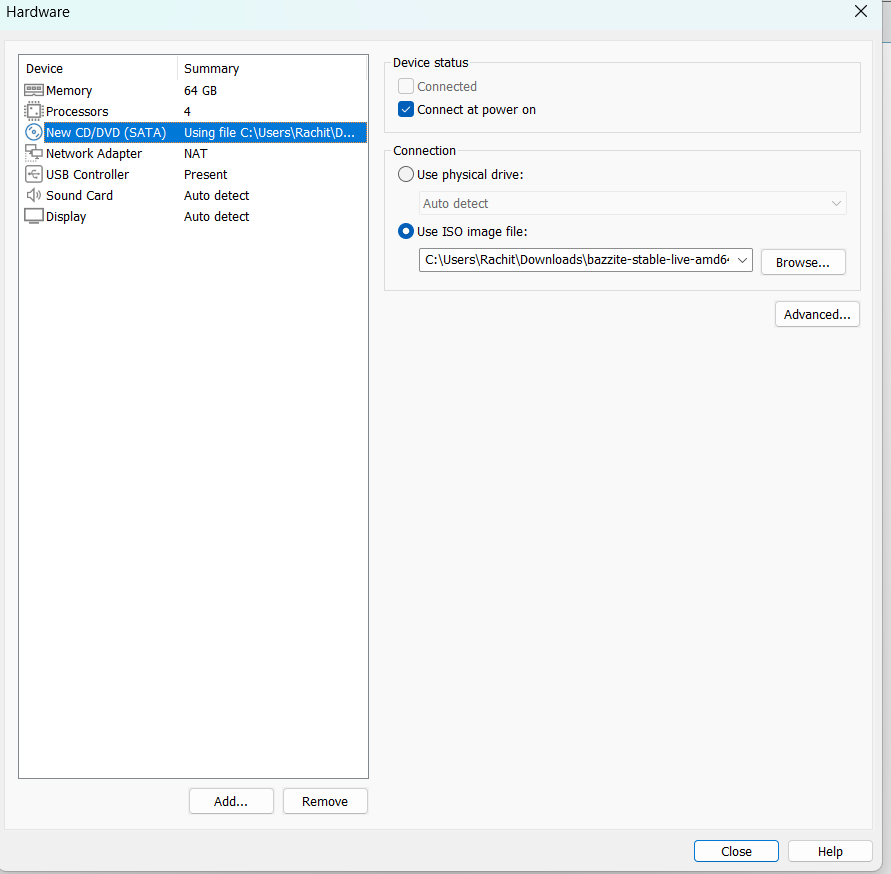Open Help for hardware dialog
This screenshot has width=891, height=874.
coord(830,851)
